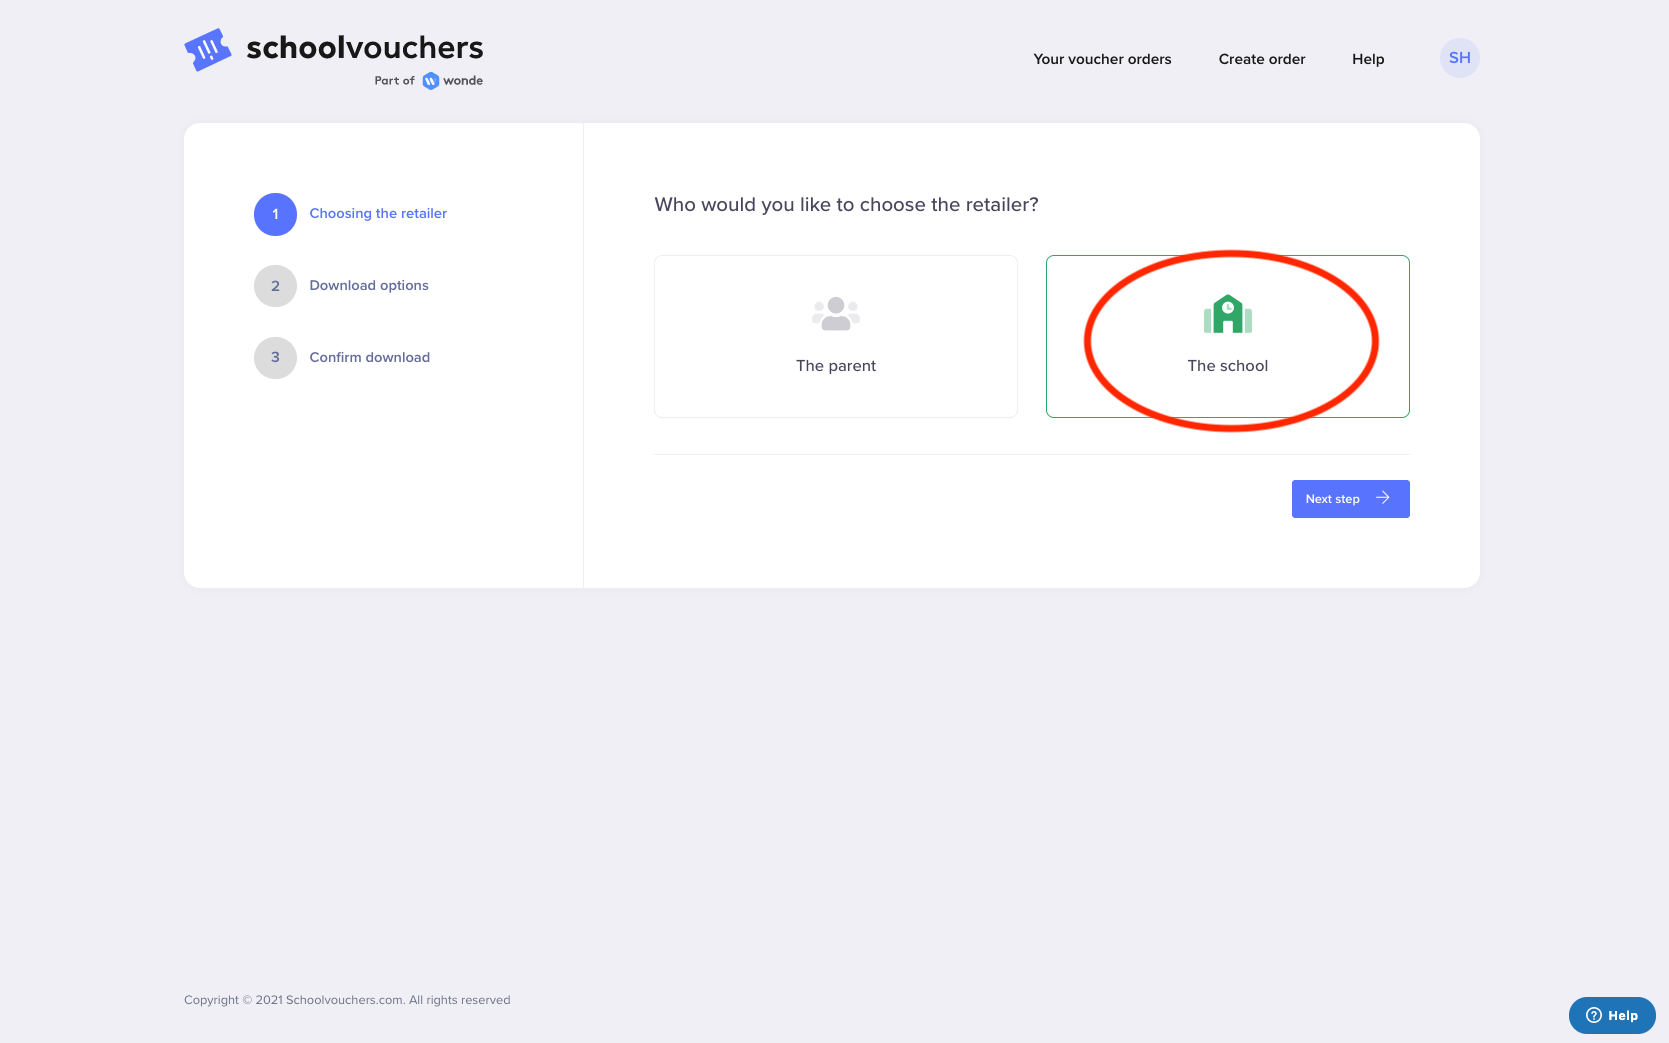Click the 'Part of' text under logo
Screen dimensions: 1669x1043
pos(394,81)
